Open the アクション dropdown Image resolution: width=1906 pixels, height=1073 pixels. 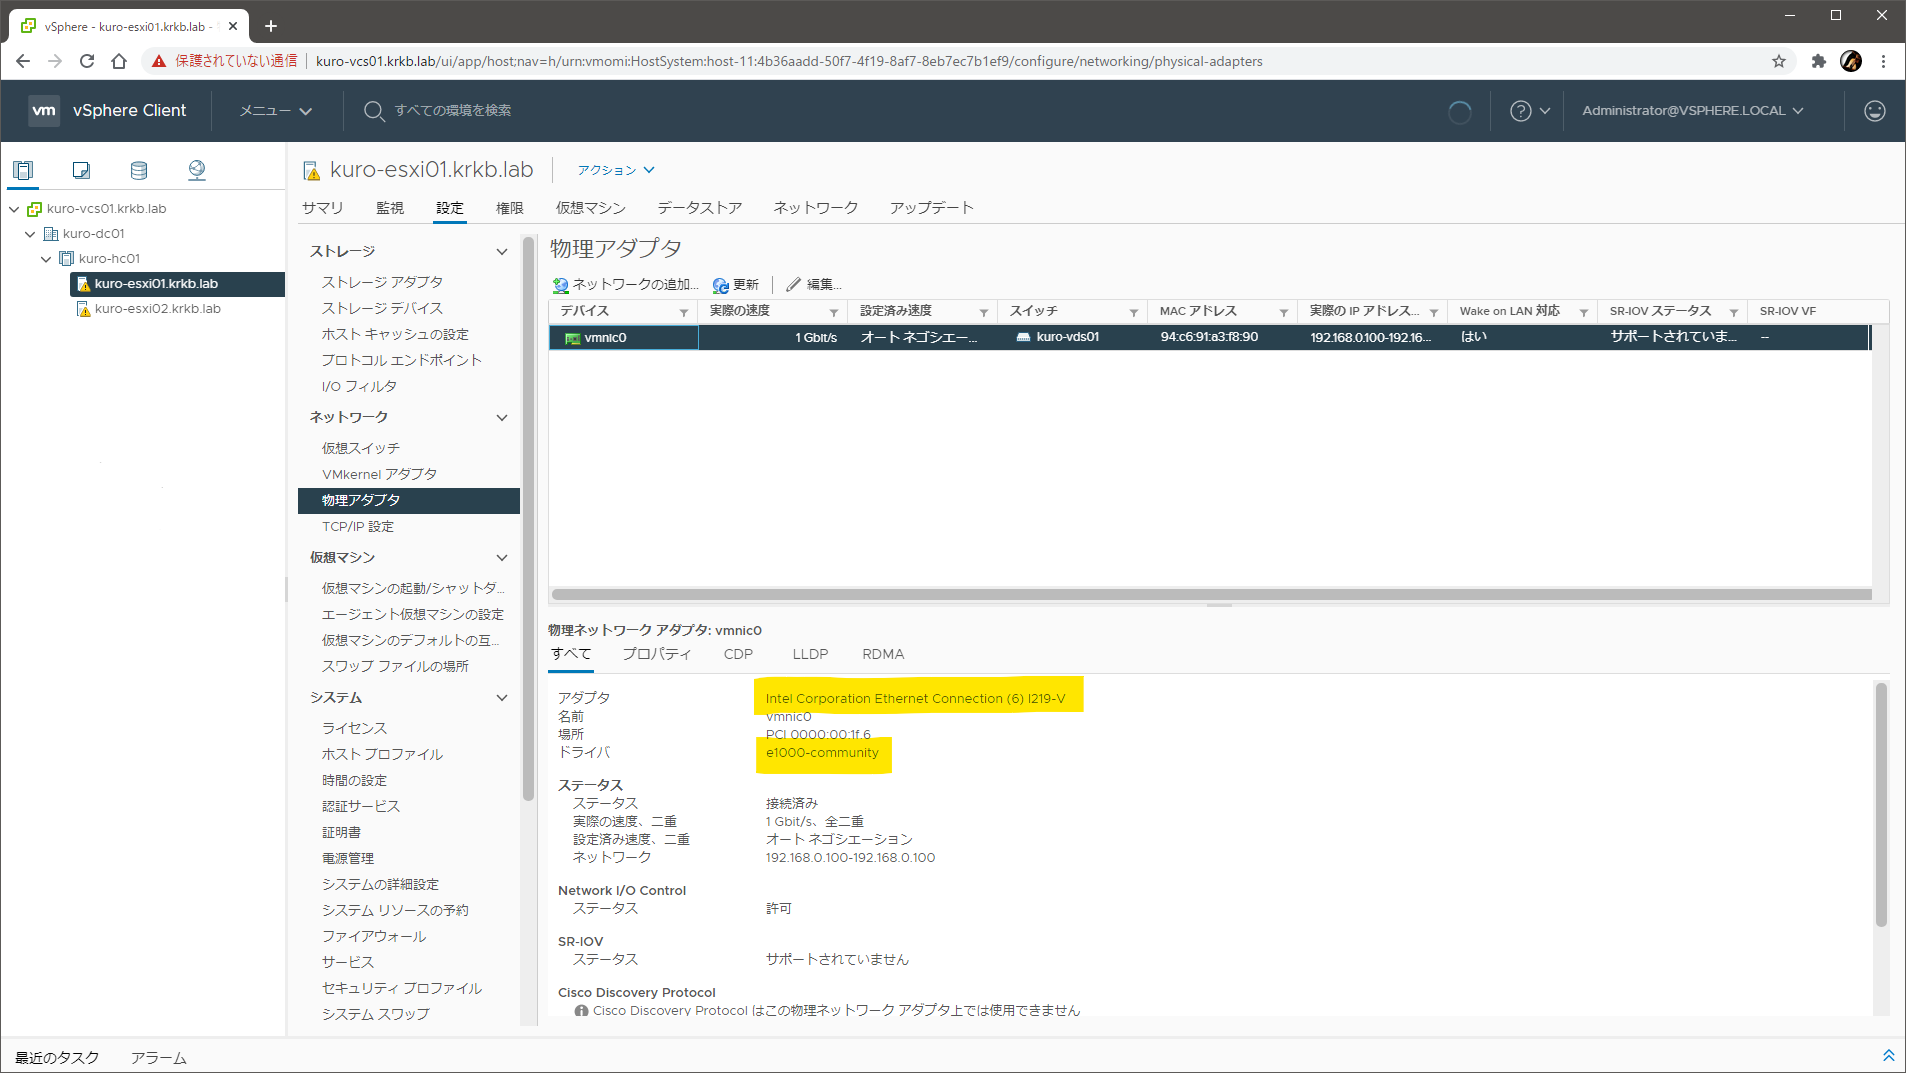click(616, 170)
